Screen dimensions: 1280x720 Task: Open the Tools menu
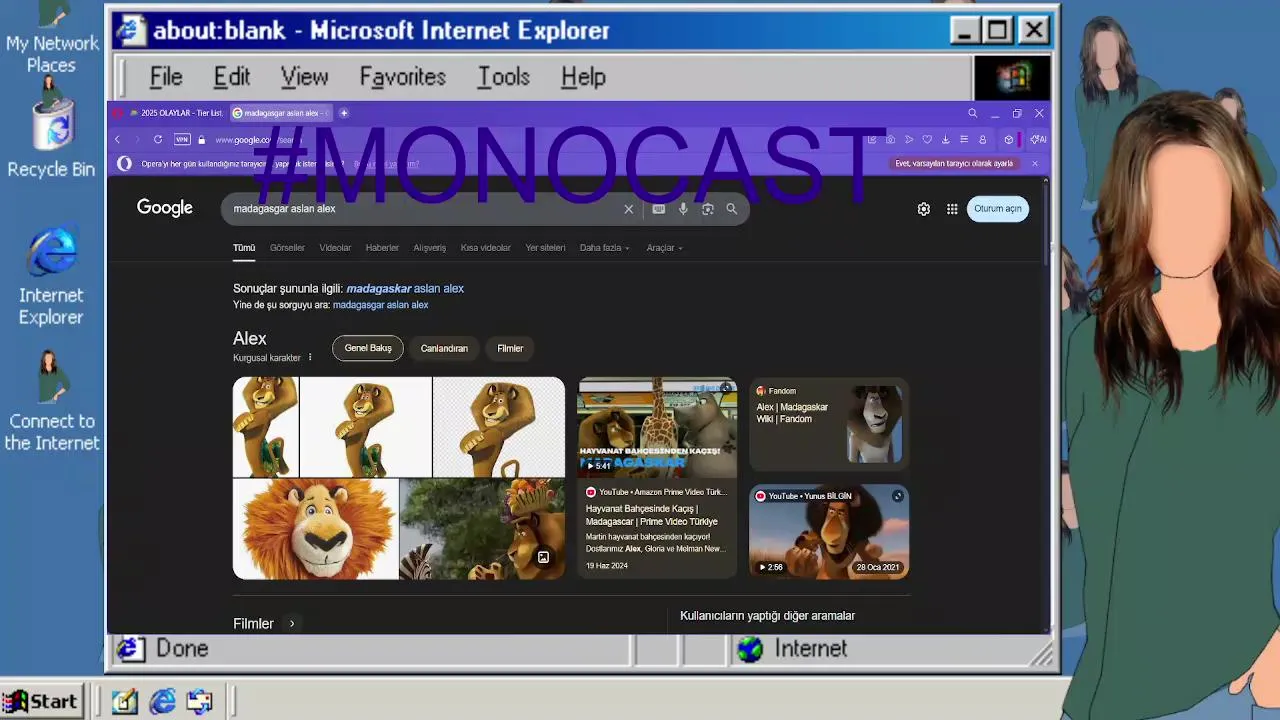point(503,77)
